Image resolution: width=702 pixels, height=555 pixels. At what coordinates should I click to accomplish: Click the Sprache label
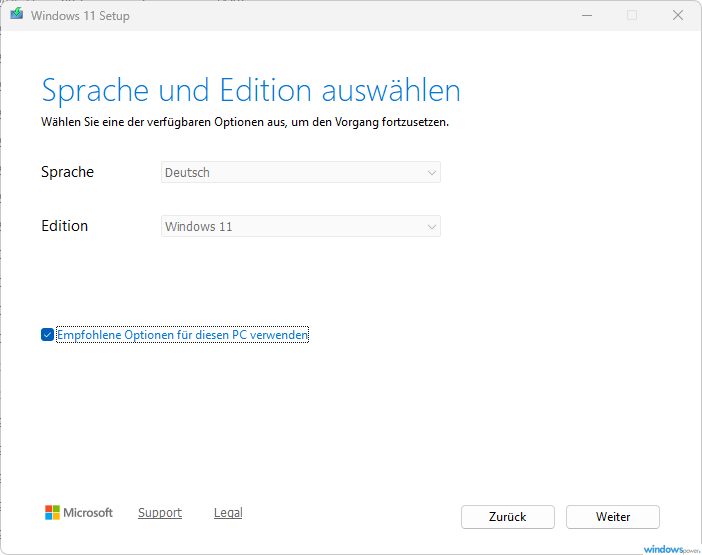68,172
